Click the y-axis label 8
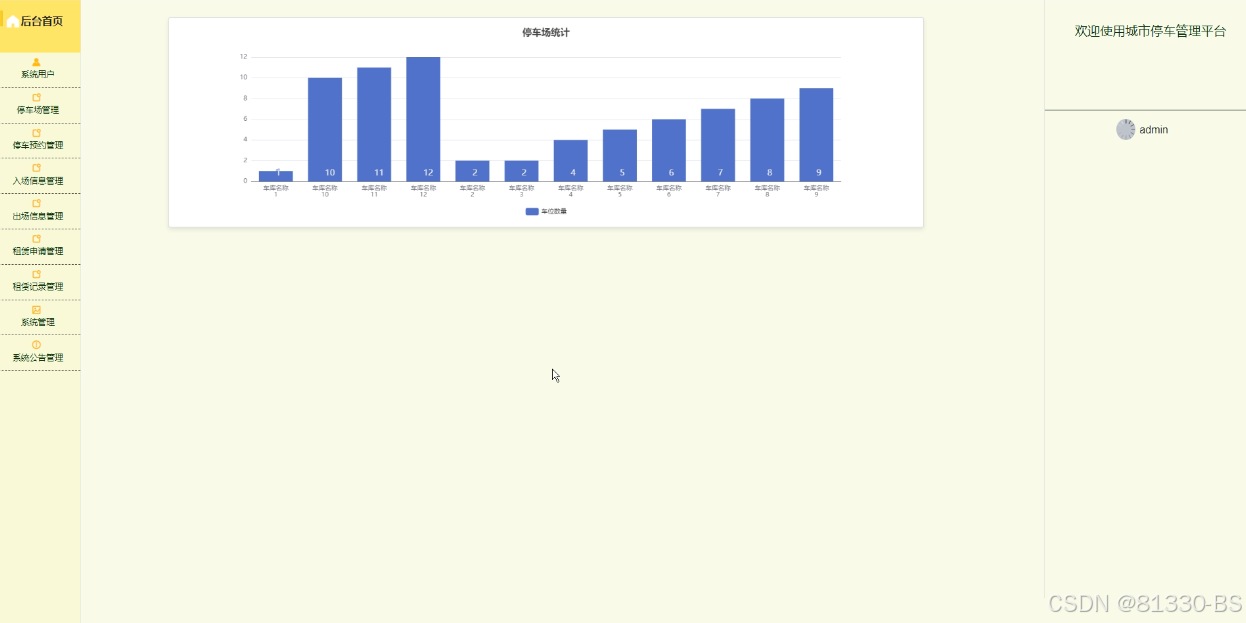Viewport: 1246px width, 623px height. coord(245,98)
